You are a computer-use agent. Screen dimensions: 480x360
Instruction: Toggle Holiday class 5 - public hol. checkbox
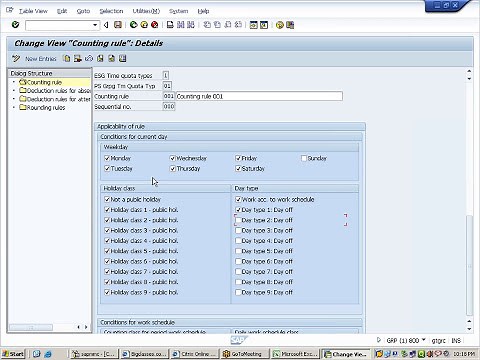coord(107,251)
